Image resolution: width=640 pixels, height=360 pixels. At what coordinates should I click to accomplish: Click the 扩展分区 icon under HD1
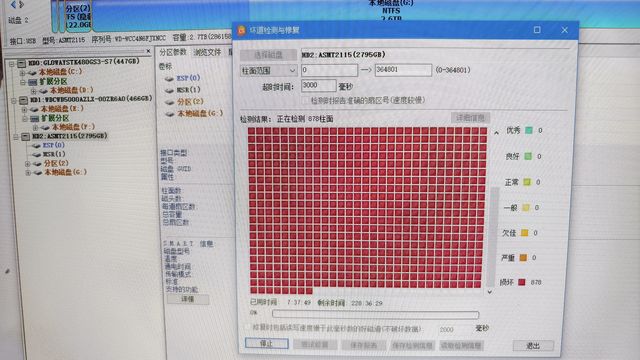tap(34, 118)
